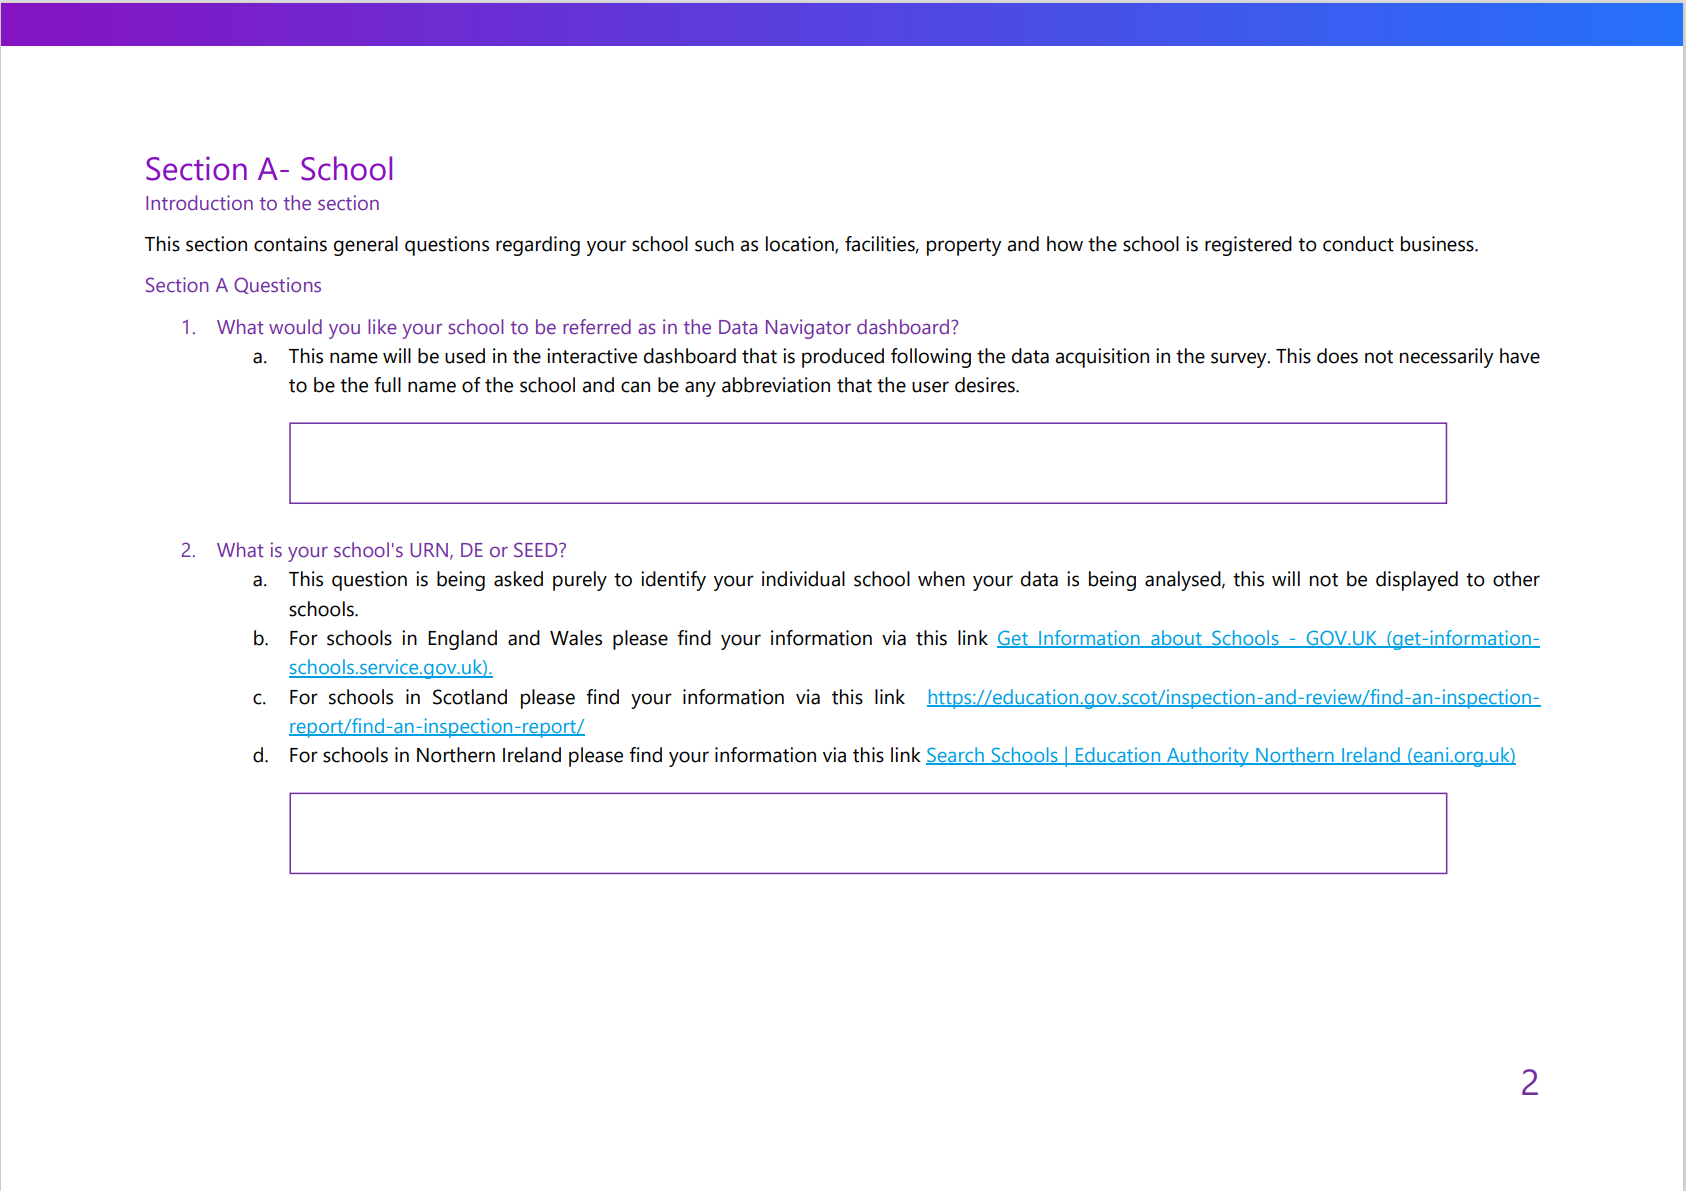
Task: Select the "Section A Questions" label
Action: coord(232,285)
